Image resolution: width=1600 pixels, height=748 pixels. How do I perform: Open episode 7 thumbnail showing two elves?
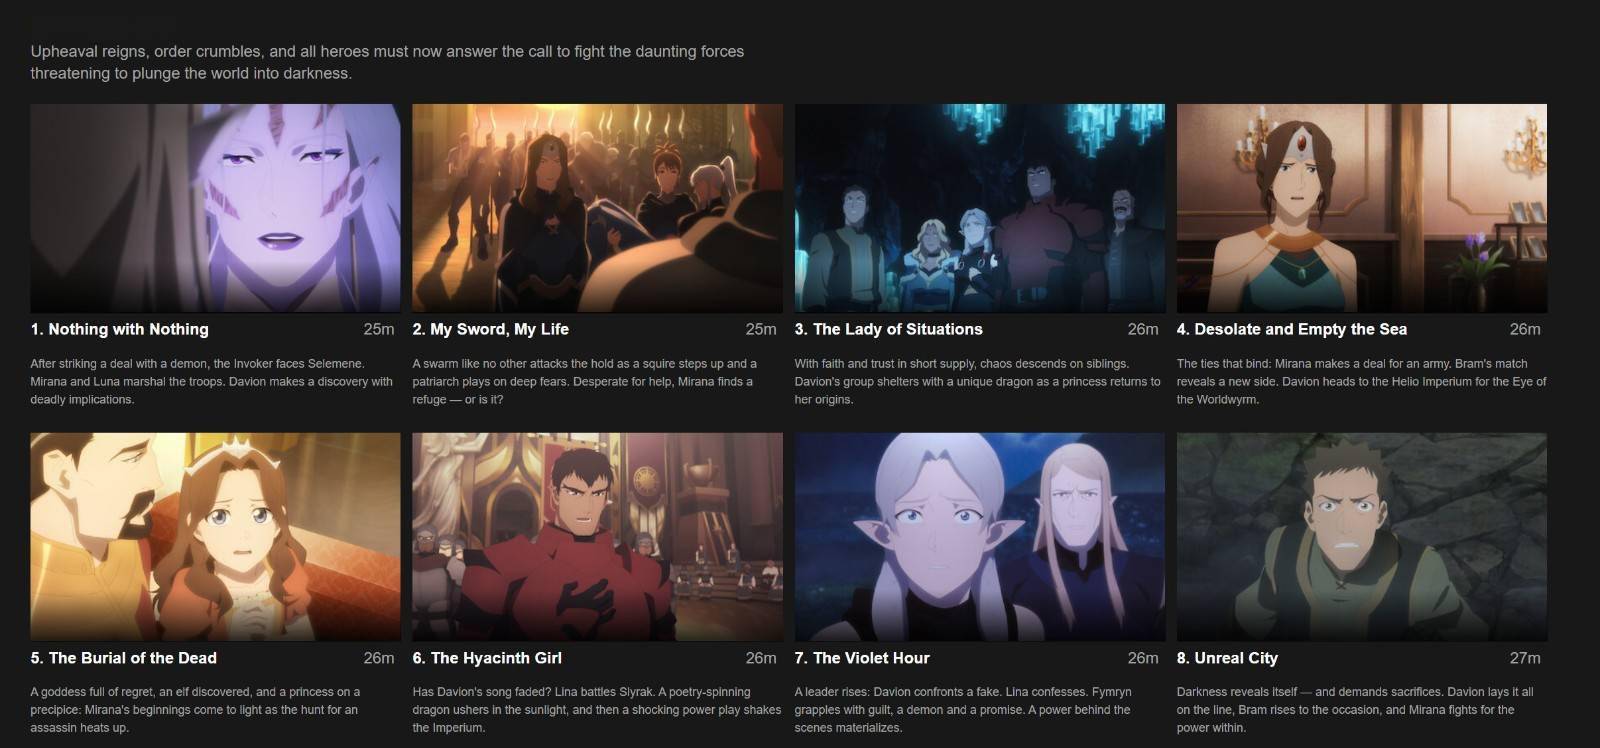[x=980, y=537]
